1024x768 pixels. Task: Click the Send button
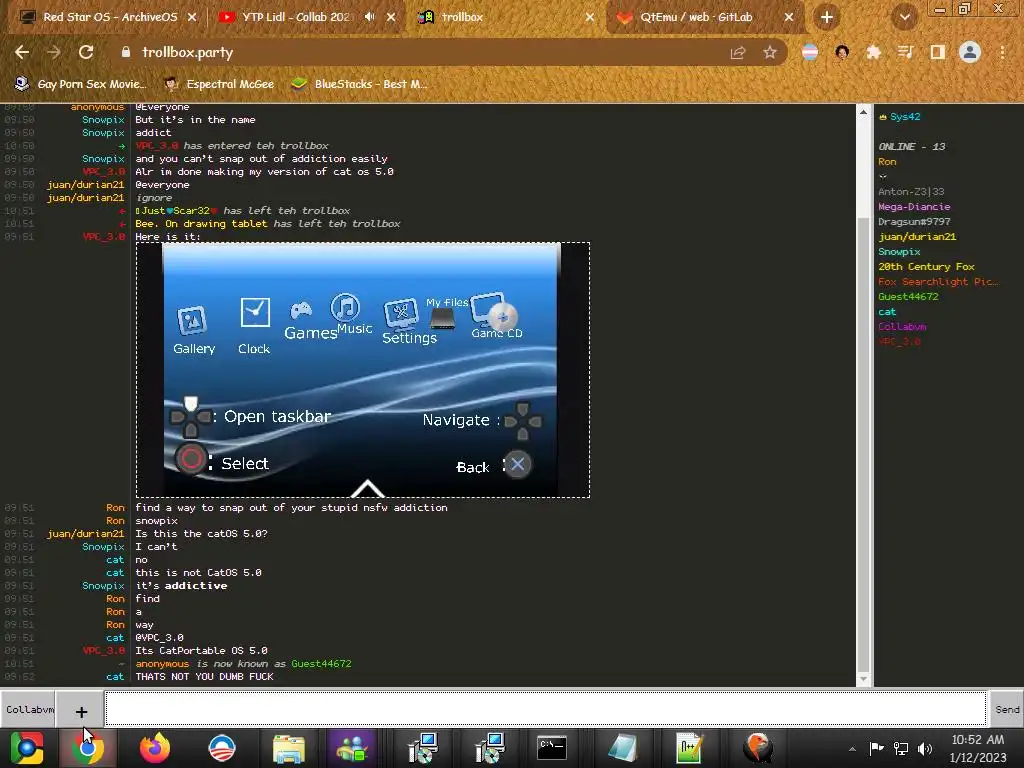click(x=1006, y=709)
